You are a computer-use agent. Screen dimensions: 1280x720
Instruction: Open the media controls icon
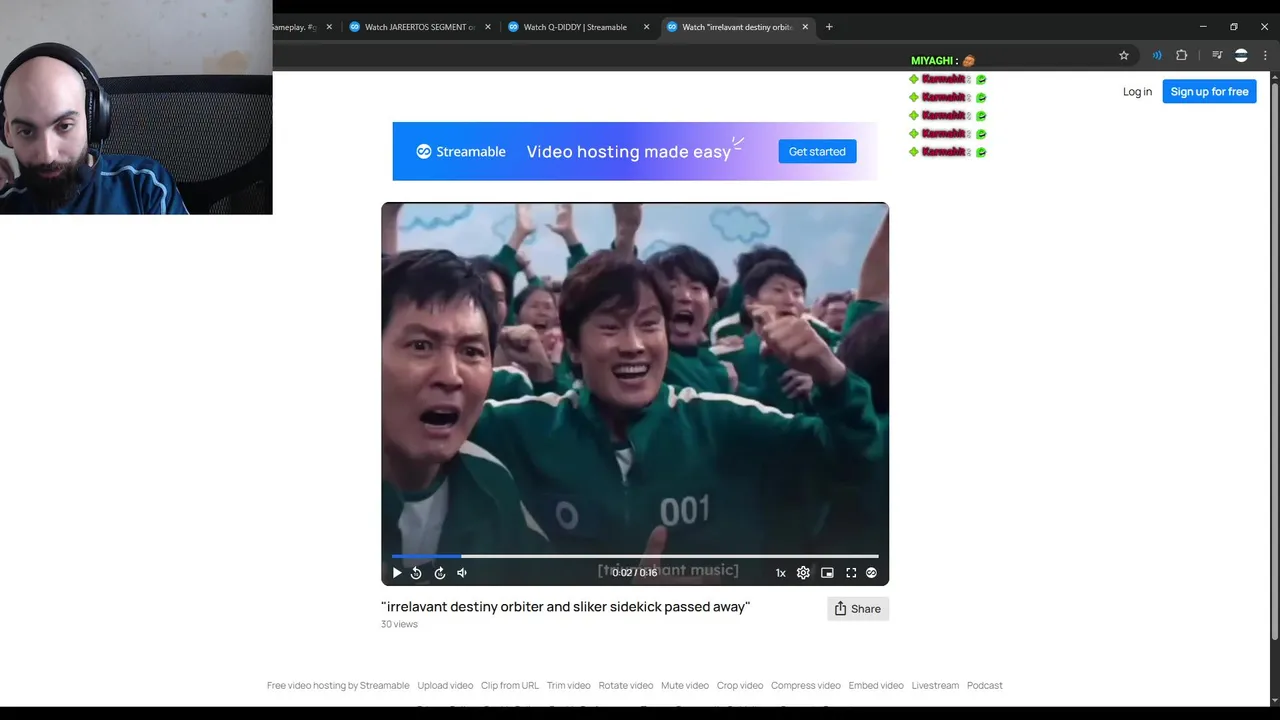coord(1217,55)
